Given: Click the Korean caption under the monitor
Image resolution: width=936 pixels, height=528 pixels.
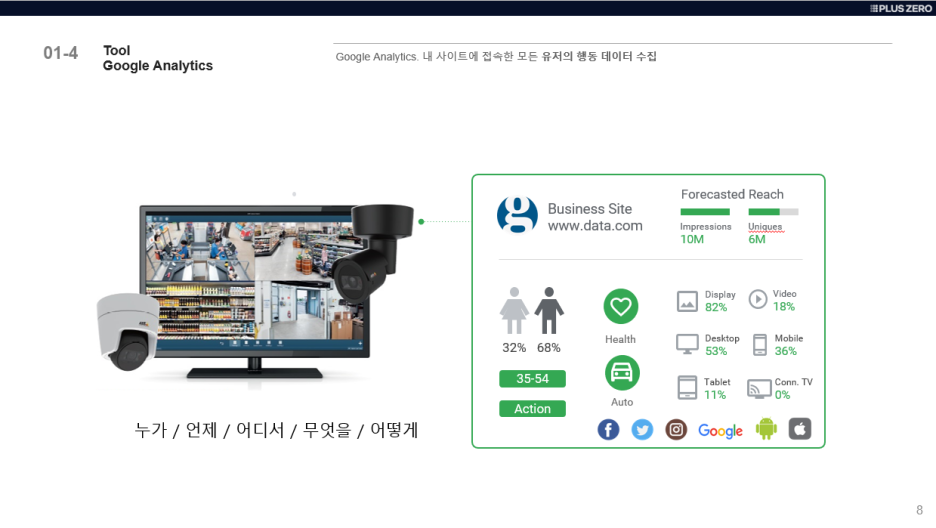Looking at the screenshot, I should (276, 430).
